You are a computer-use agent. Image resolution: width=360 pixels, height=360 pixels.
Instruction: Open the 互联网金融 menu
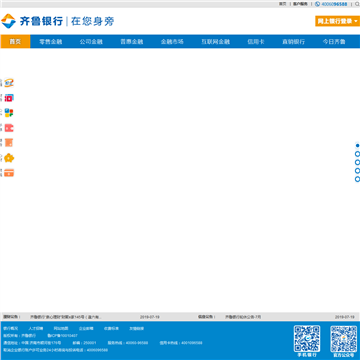[x=216, y=42]
